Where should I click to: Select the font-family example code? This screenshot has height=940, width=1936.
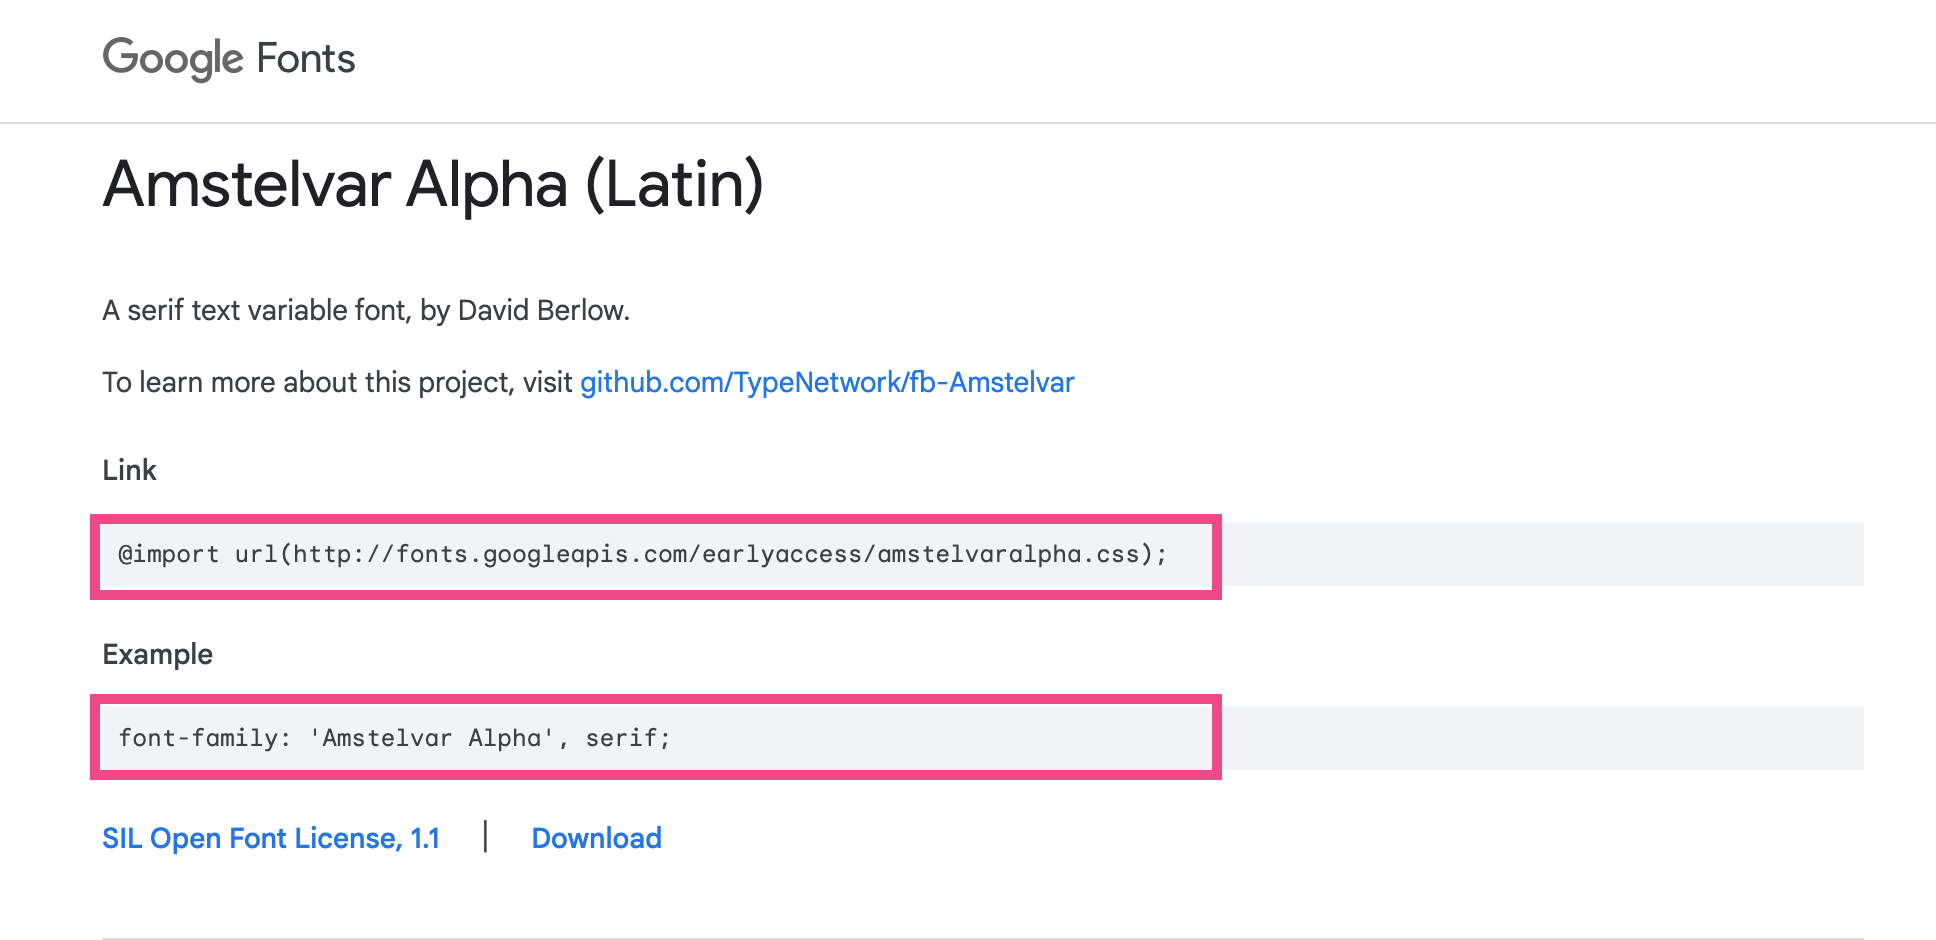[x=395, y=738]
